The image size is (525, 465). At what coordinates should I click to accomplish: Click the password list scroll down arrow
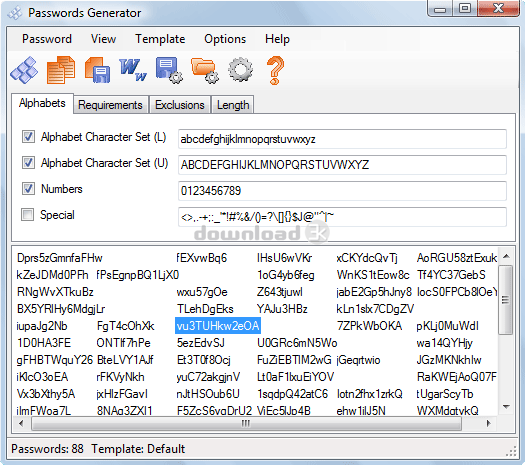(x=506, y=407)
